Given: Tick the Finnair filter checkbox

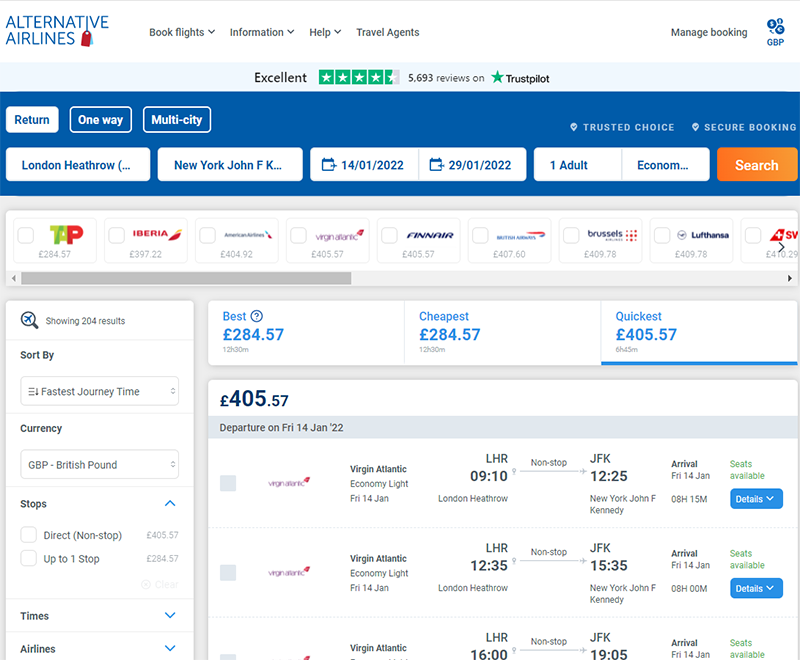Looking at the screenshot, I should coord(389,236).
